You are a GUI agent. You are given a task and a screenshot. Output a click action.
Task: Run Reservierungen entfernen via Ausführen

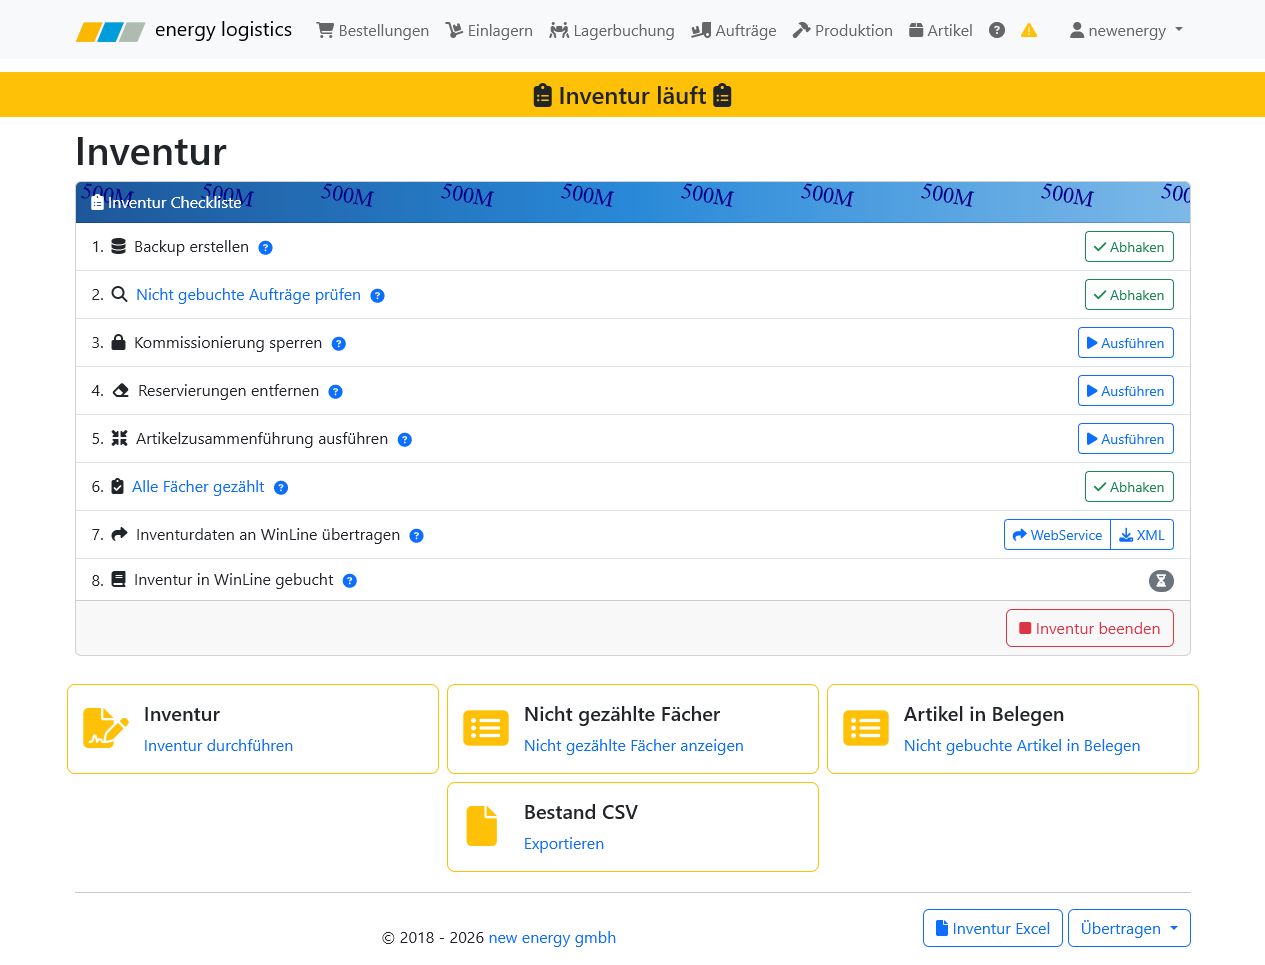1126,391
